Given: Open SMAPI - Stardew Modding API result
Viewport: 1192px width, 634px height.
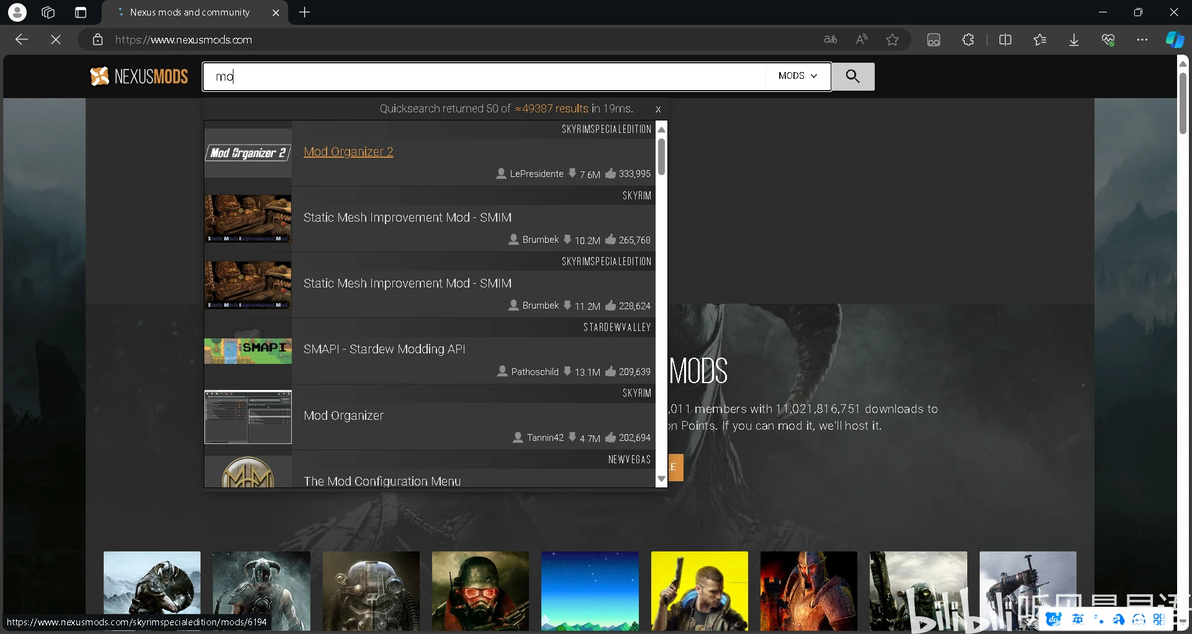Looking at the screenshot, I should click(385, 349).
